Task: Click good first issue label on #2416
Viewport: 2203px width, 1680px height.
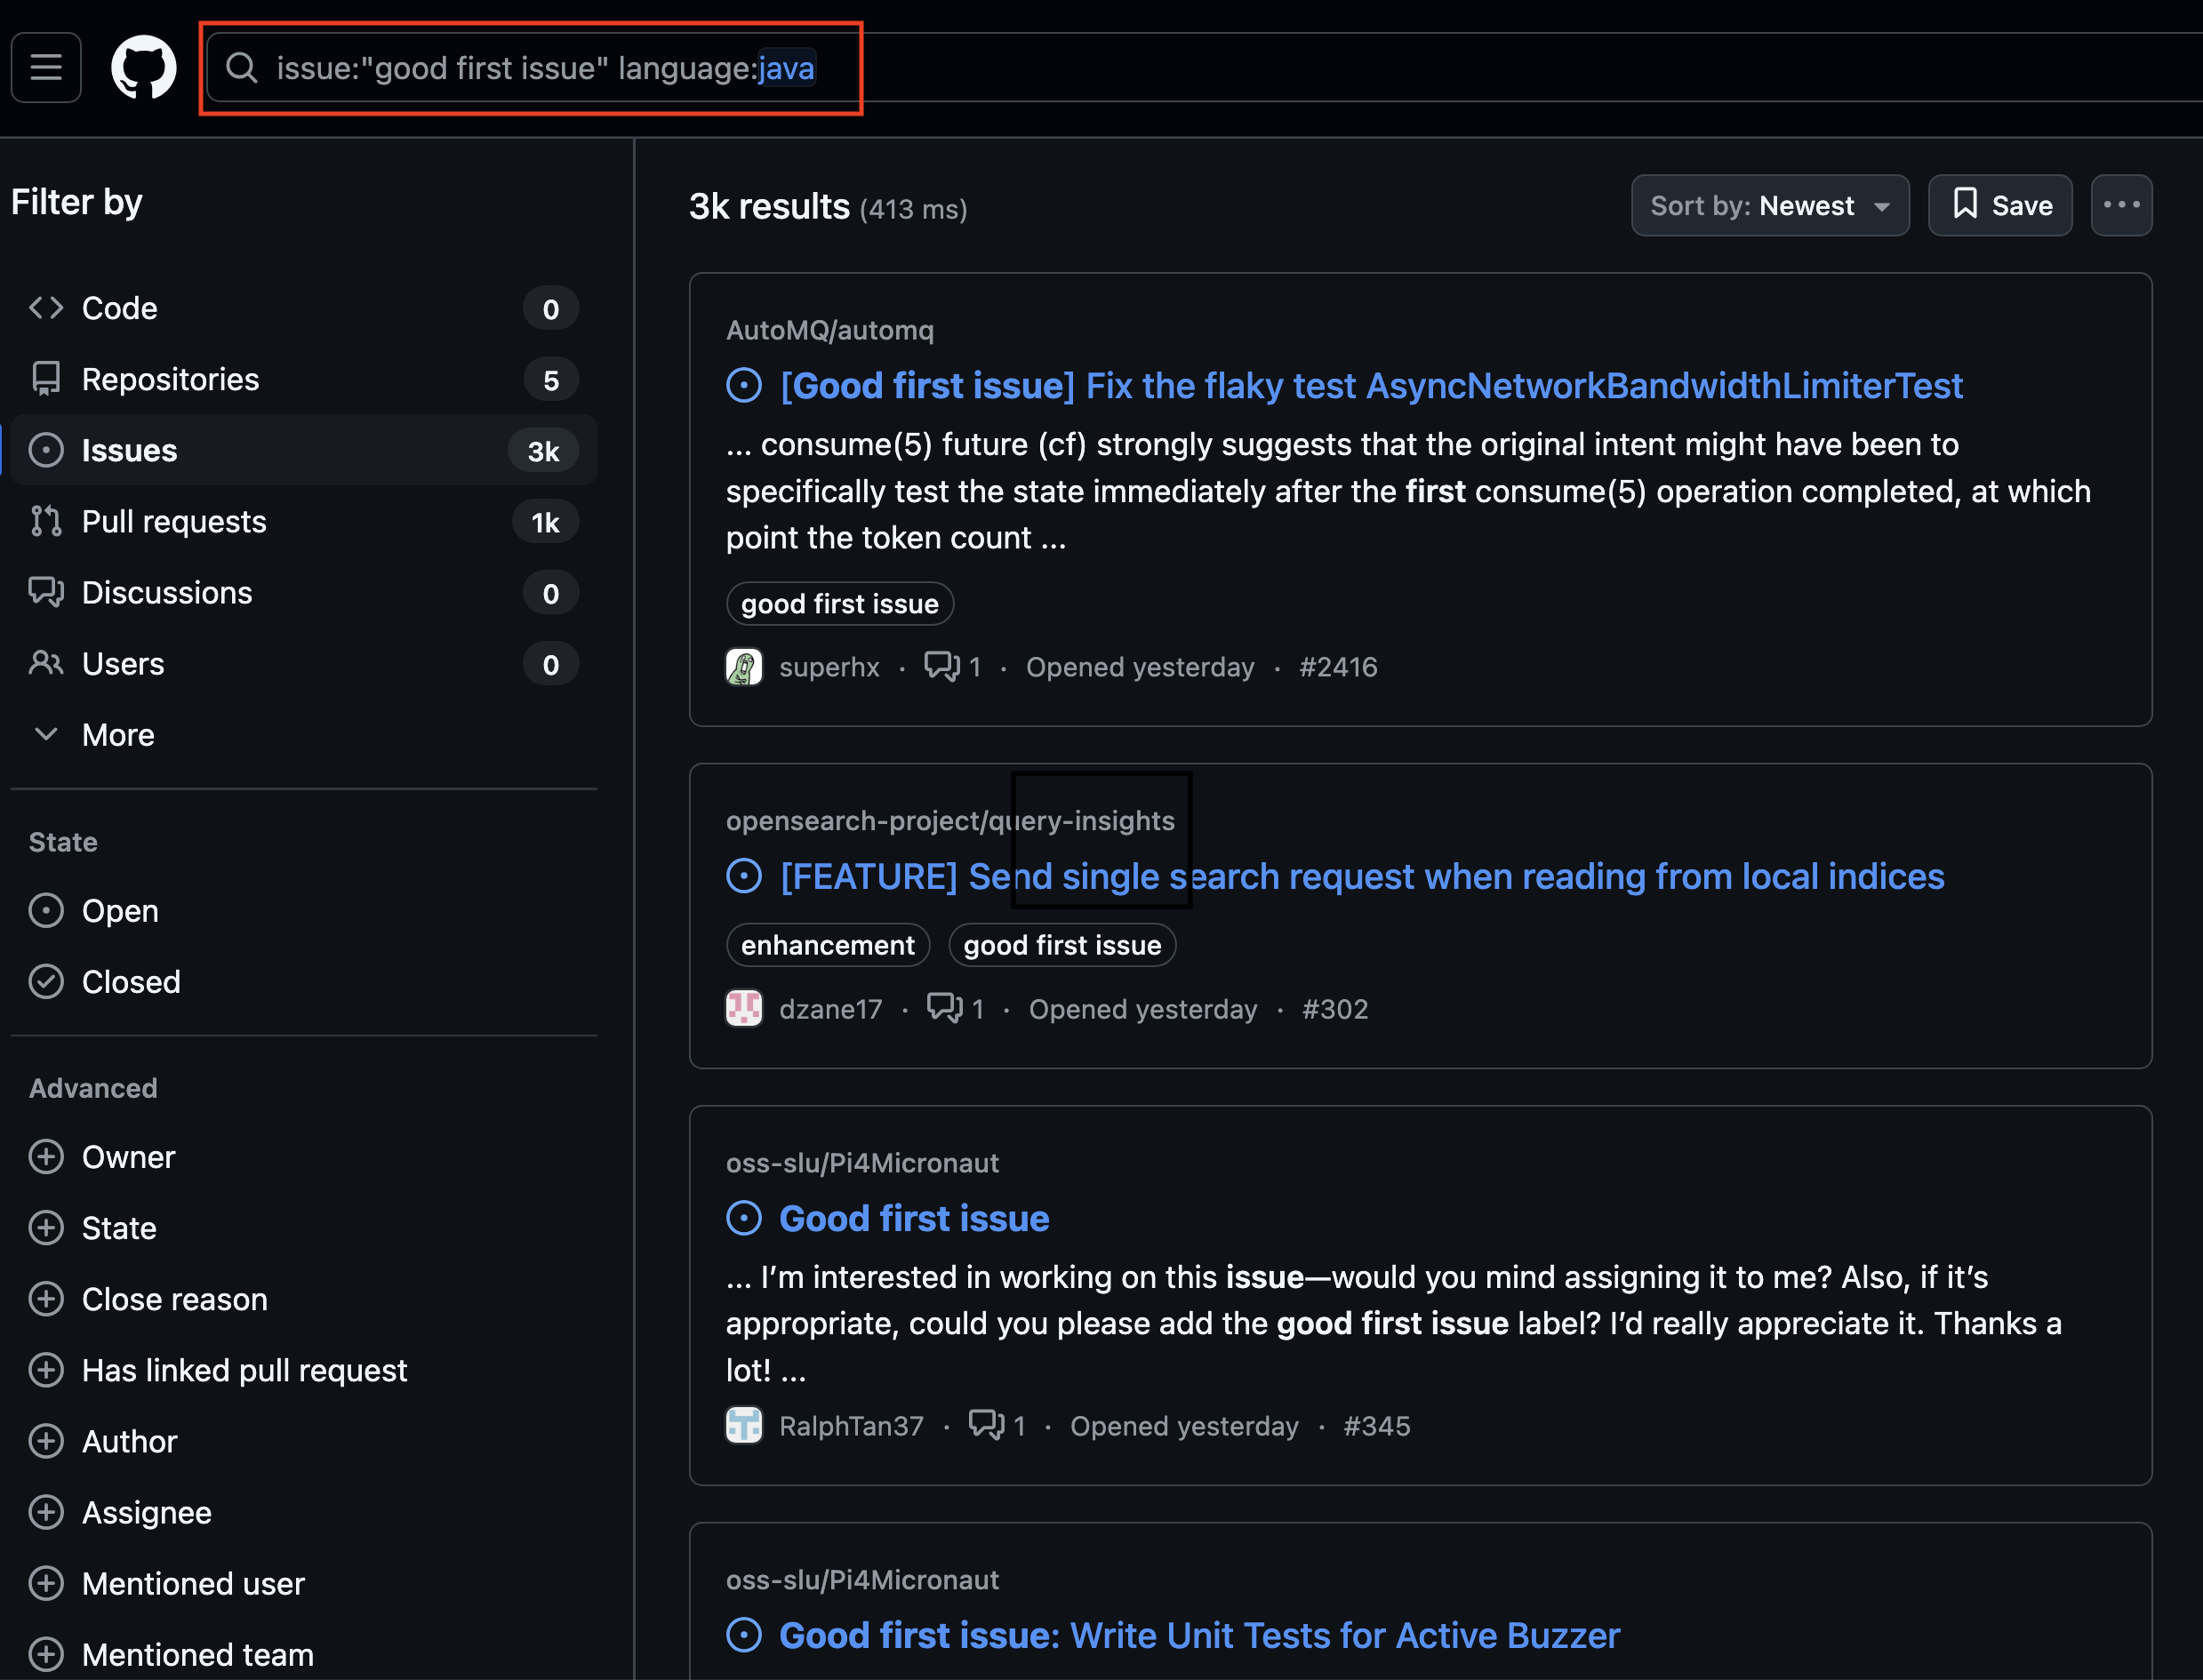Action: pyautogui.click(x=840, y=604)
